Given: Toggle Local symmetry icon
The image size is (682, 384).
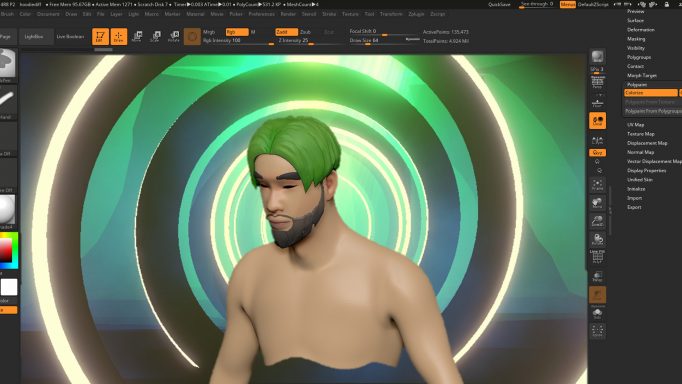Looking at the screenshot, I should point(598,120).
